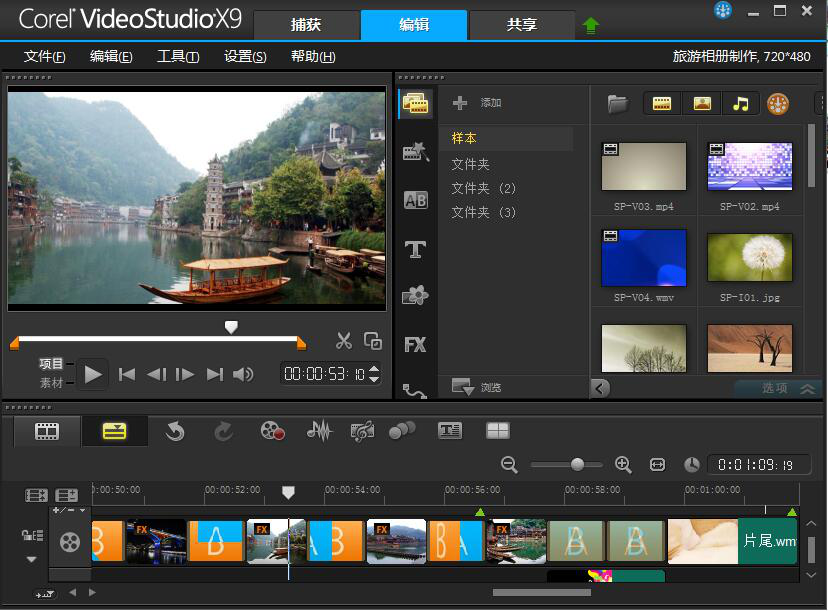Expand the Options panel chevron
The width and height of the screenshot is (828, 611).
[807, 389]
